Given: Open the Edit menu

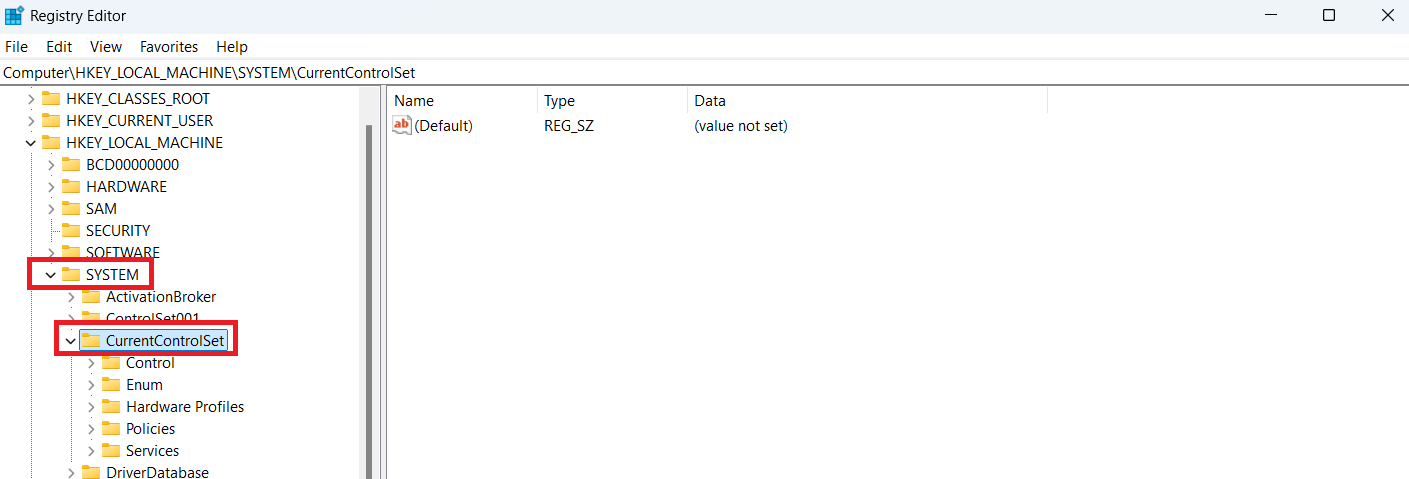Looking at the screenshot, I should 59,47.
